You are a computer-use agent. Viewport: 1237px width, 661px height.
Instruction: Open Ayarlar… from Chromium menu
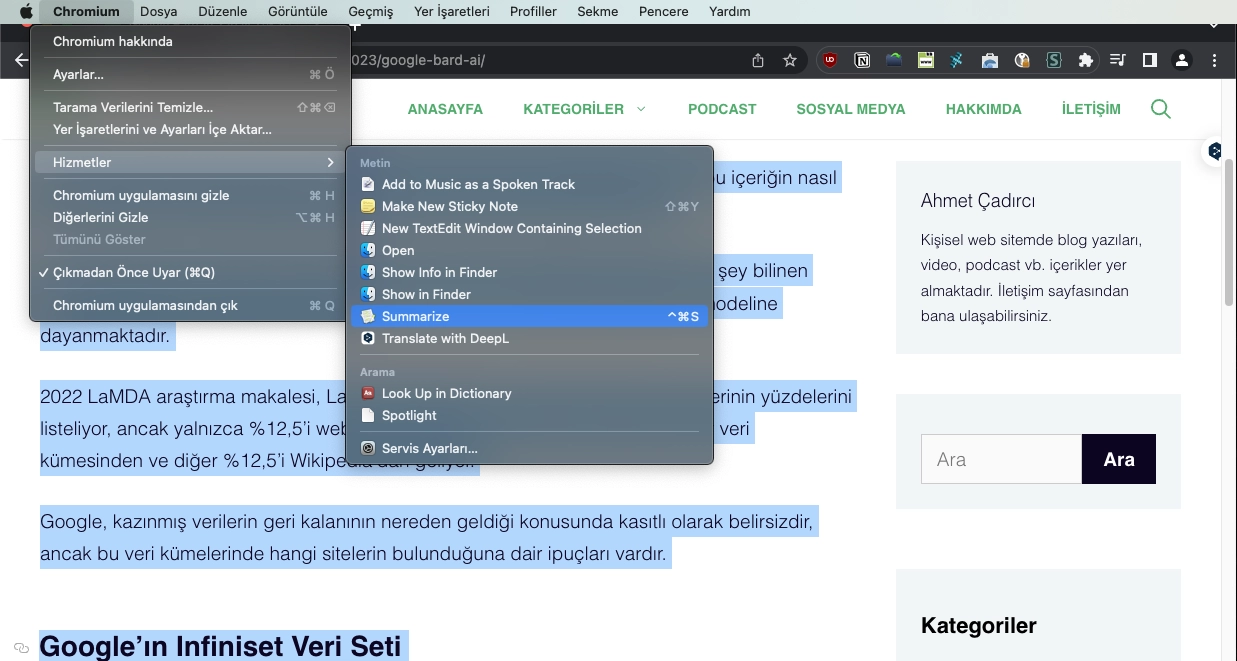(x=190, y=74)
